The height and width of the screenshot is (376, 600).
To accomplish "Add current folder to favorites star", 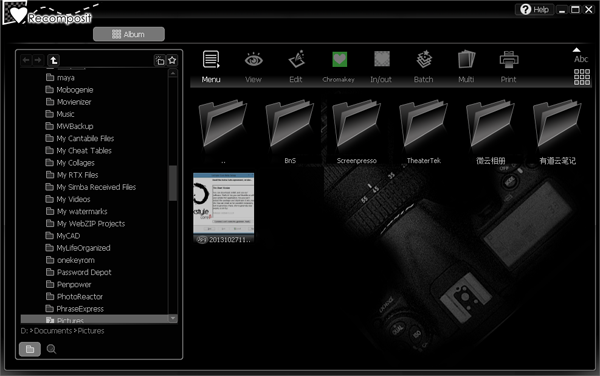I will click(x=172, y=60).
